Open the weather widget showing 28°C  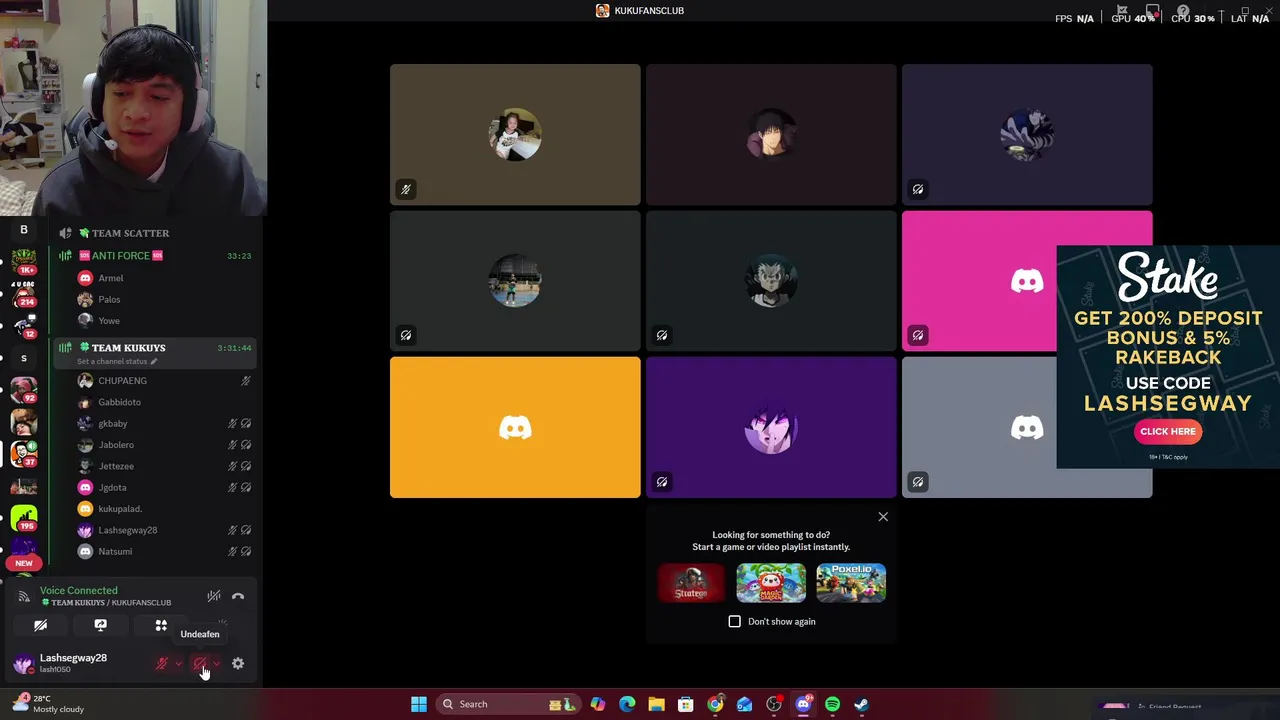47,704
